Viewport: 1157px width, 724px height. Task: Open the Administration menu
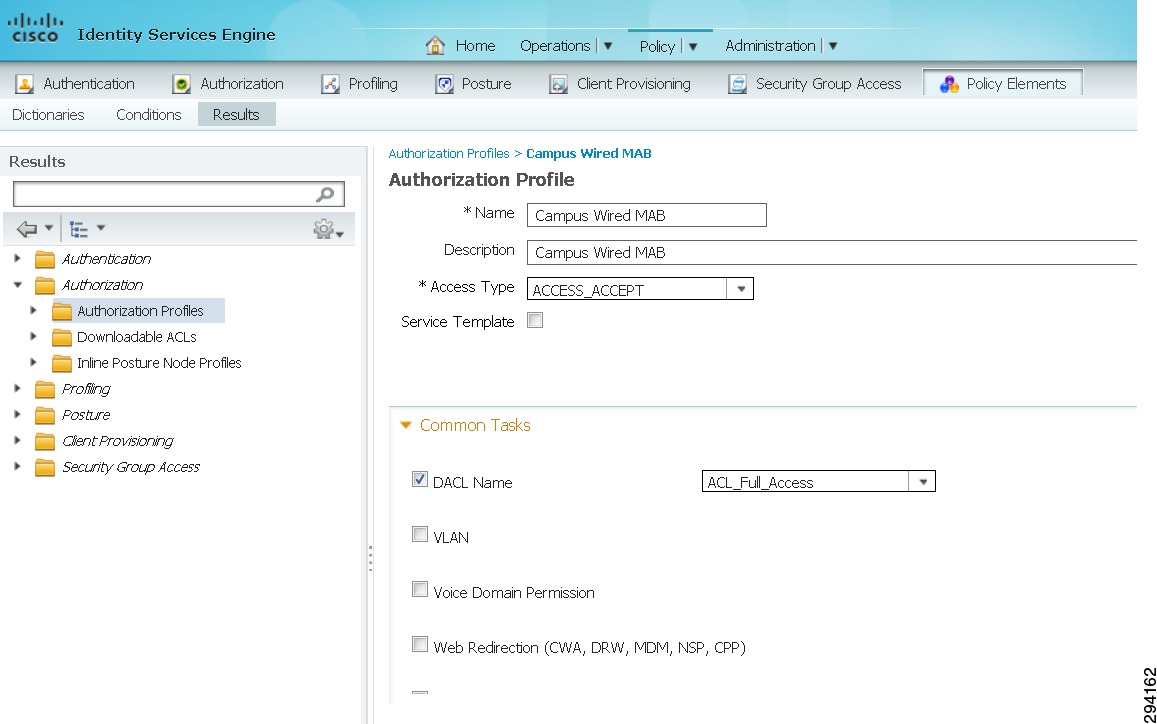(x=770, y=46)
